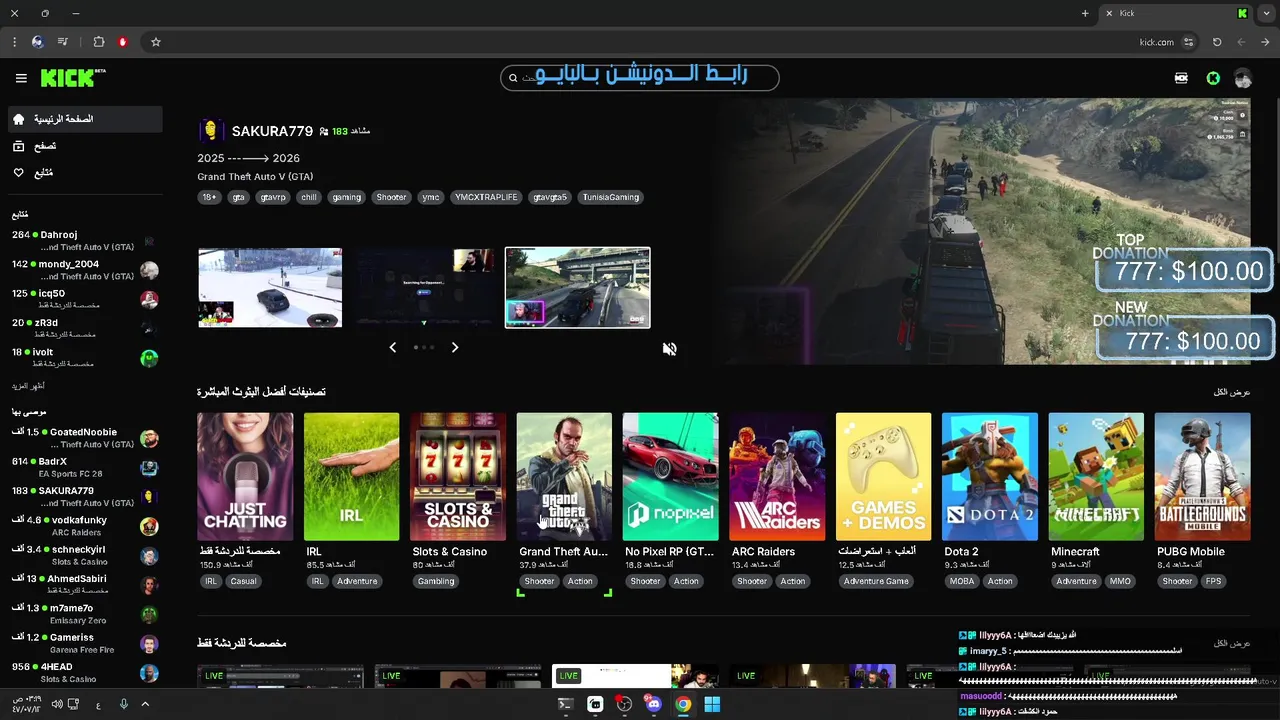Open browser profile avatar in toolbar

click(38, 42)
